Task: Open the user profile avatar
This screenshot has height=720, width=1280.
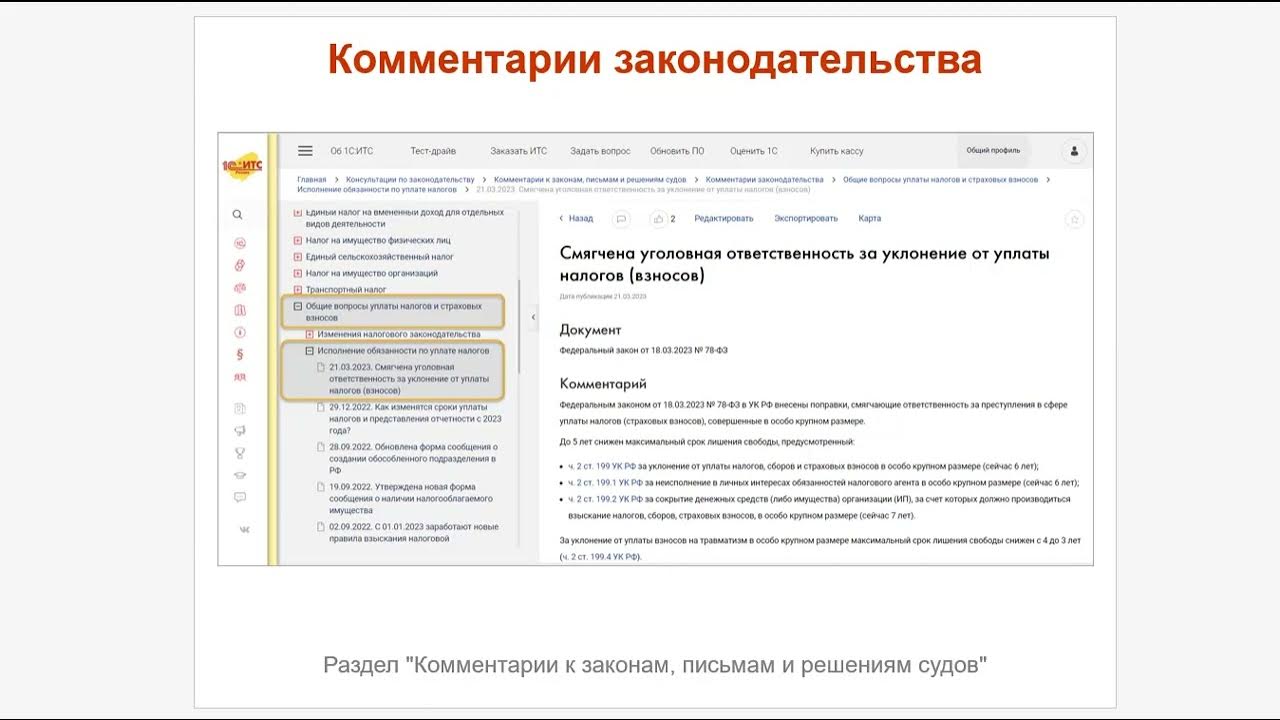Action: tap(1074, 151)
